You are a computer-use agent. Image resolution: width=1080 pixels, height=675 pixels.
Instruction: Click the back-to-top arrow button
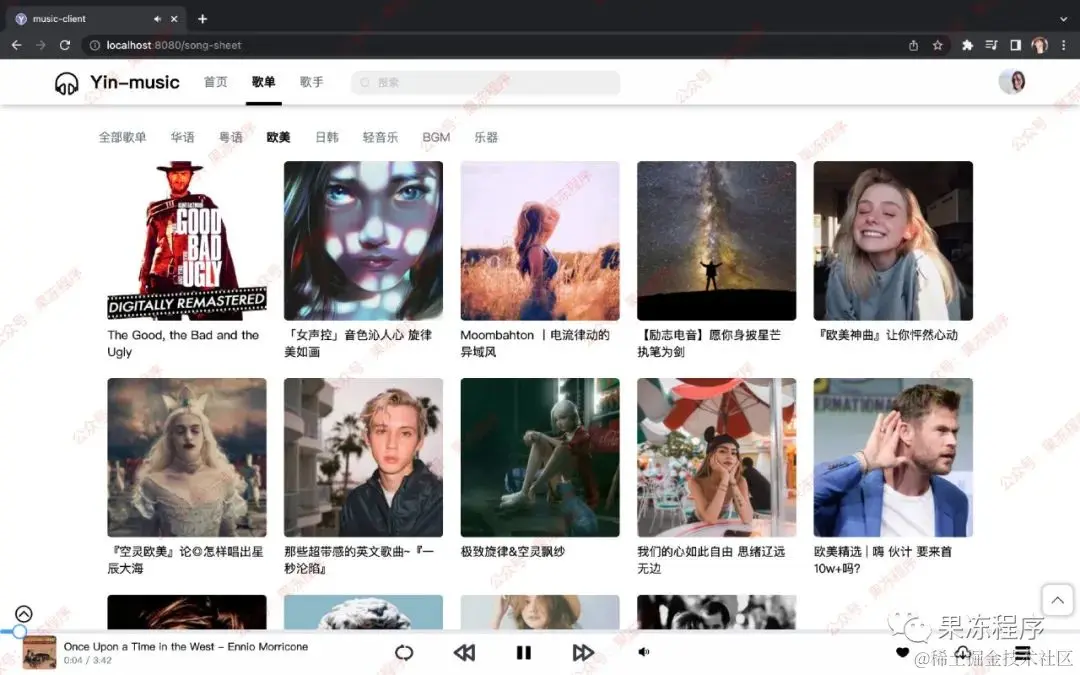click(x=1057, y=599)
